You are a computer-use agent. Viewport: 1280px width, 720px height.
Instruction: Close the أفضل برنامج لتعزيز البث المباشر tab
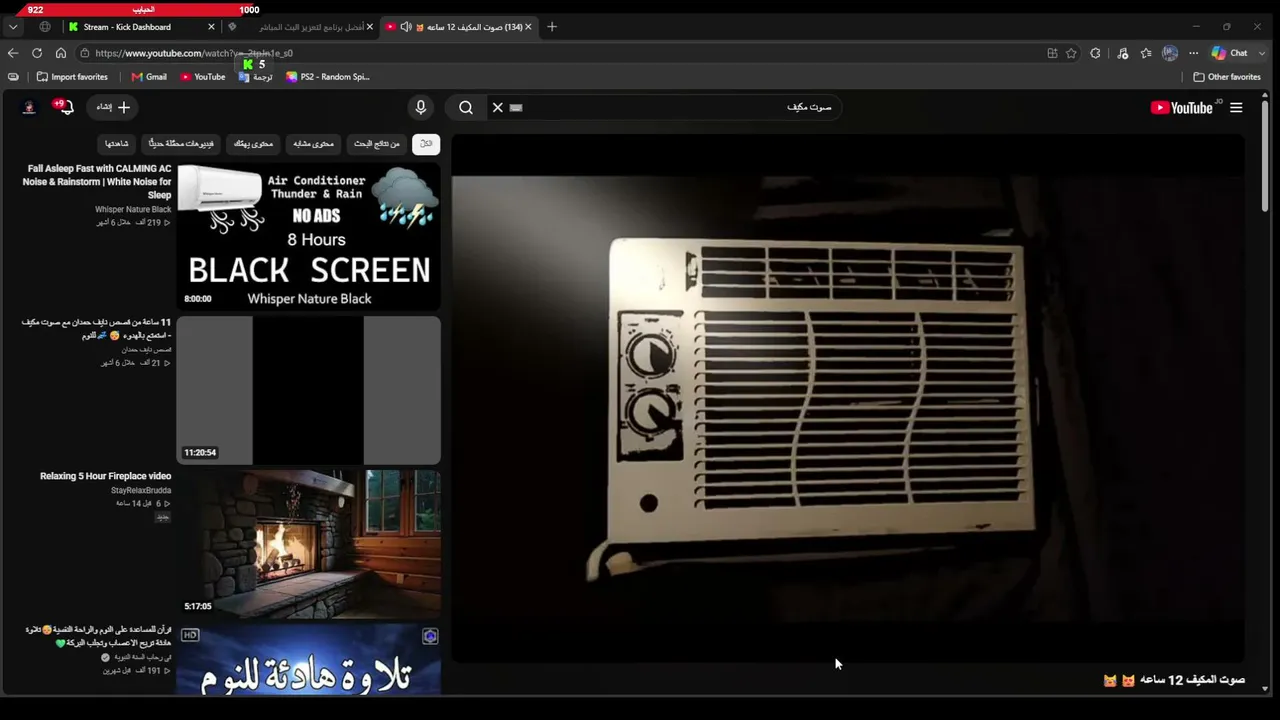click(369, 27)
